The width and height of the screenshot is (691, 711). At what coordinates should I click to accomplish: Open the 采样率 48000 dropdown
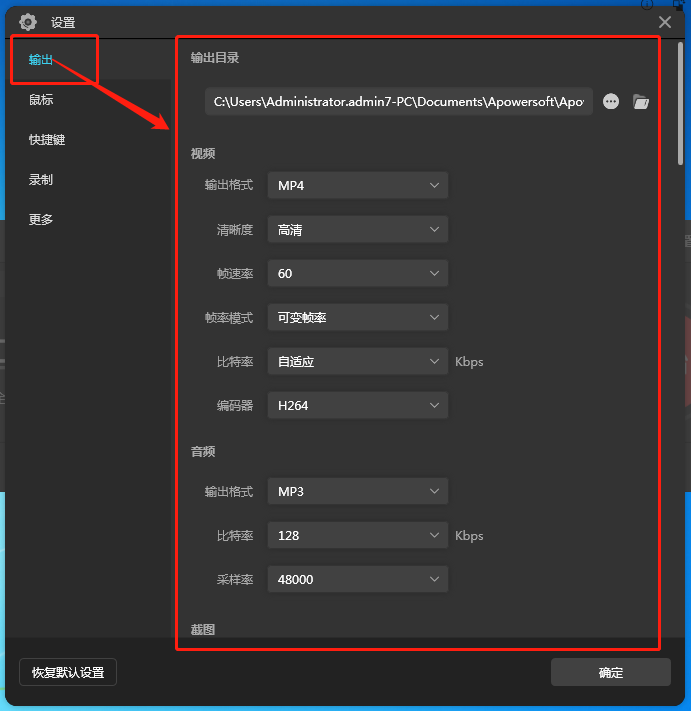pos(358,579)
